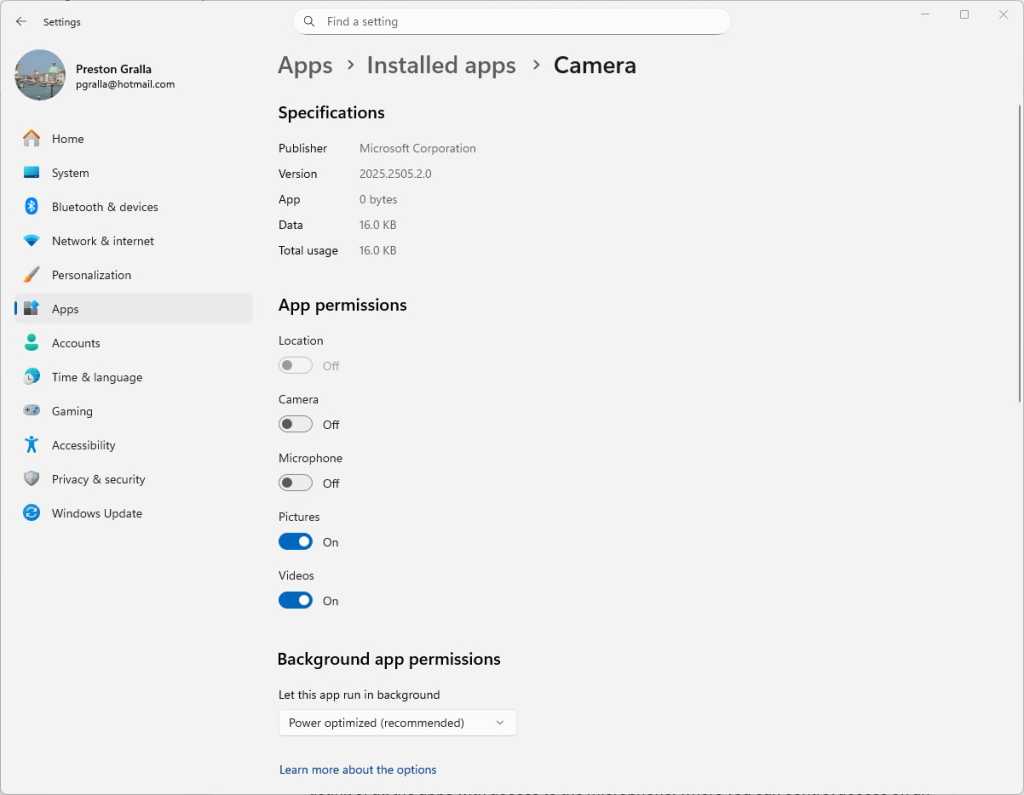Select Accounts in the sidebar
Viewport: 1024px width, 795px height.
pos(75,343)
